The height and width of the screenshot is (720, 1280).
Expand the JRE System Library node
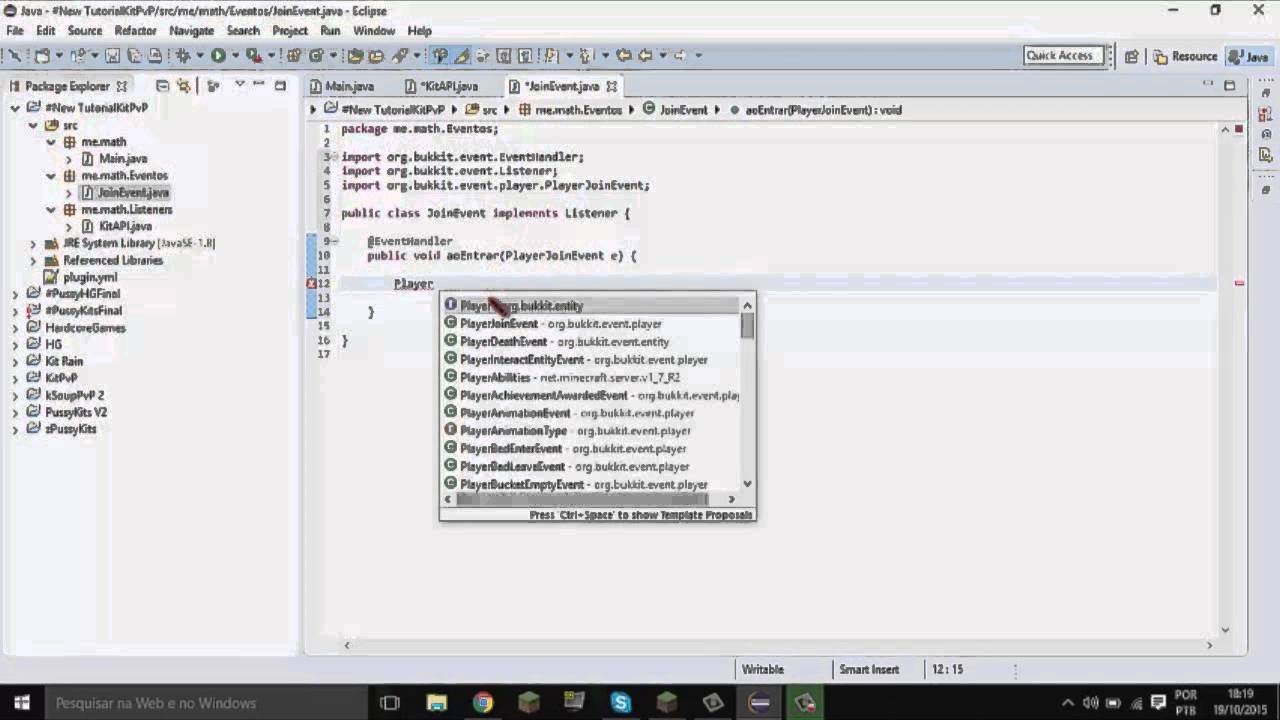pos(33,243)
